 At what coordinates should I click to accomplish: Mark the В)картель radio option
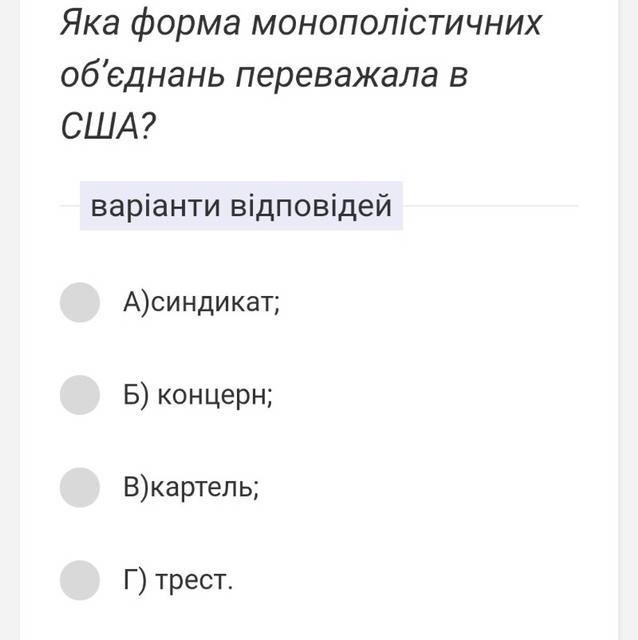pos(80,487)
